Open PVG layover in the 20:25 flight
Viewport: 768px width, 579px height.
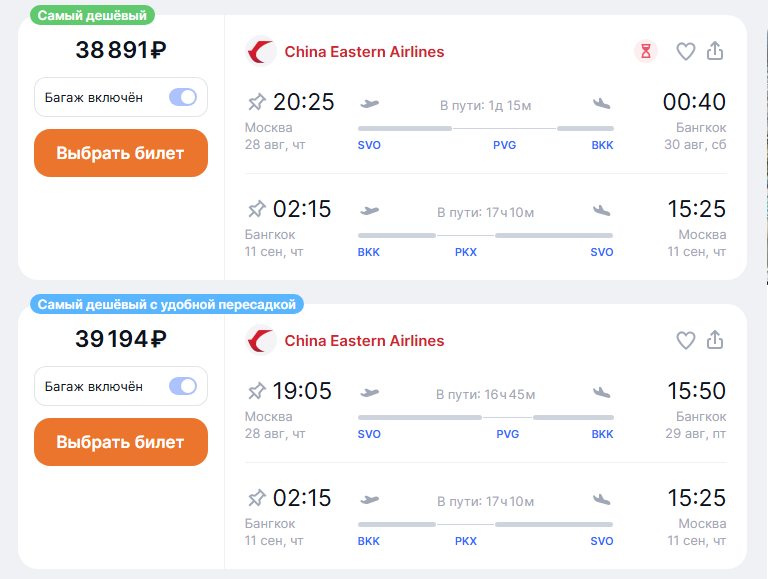(x=504, y=145)
